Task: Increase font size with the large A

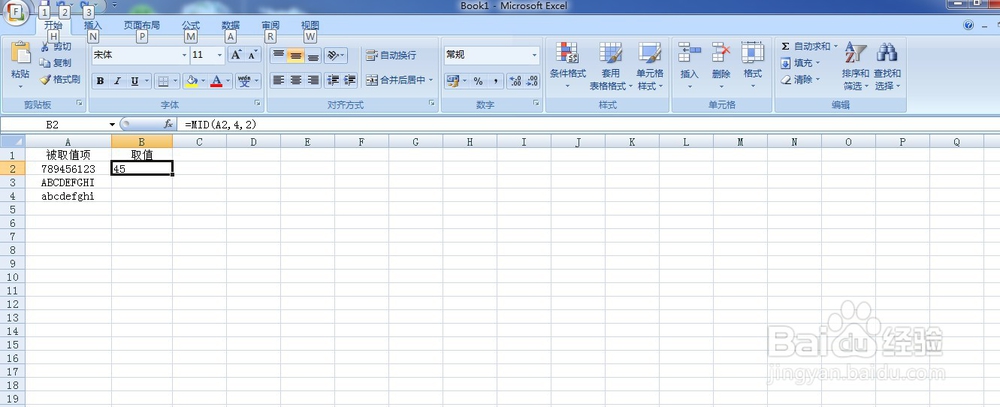Action: click(x=235, y=55)
